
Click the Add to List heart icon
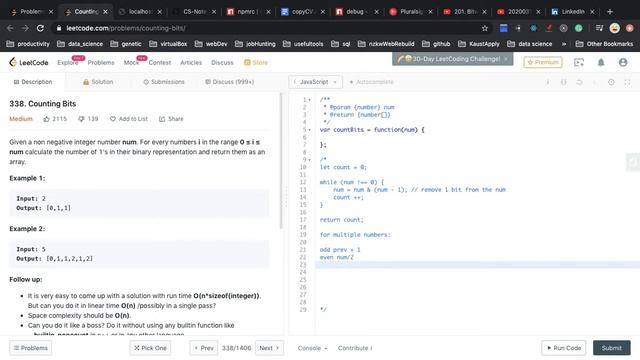113,119
